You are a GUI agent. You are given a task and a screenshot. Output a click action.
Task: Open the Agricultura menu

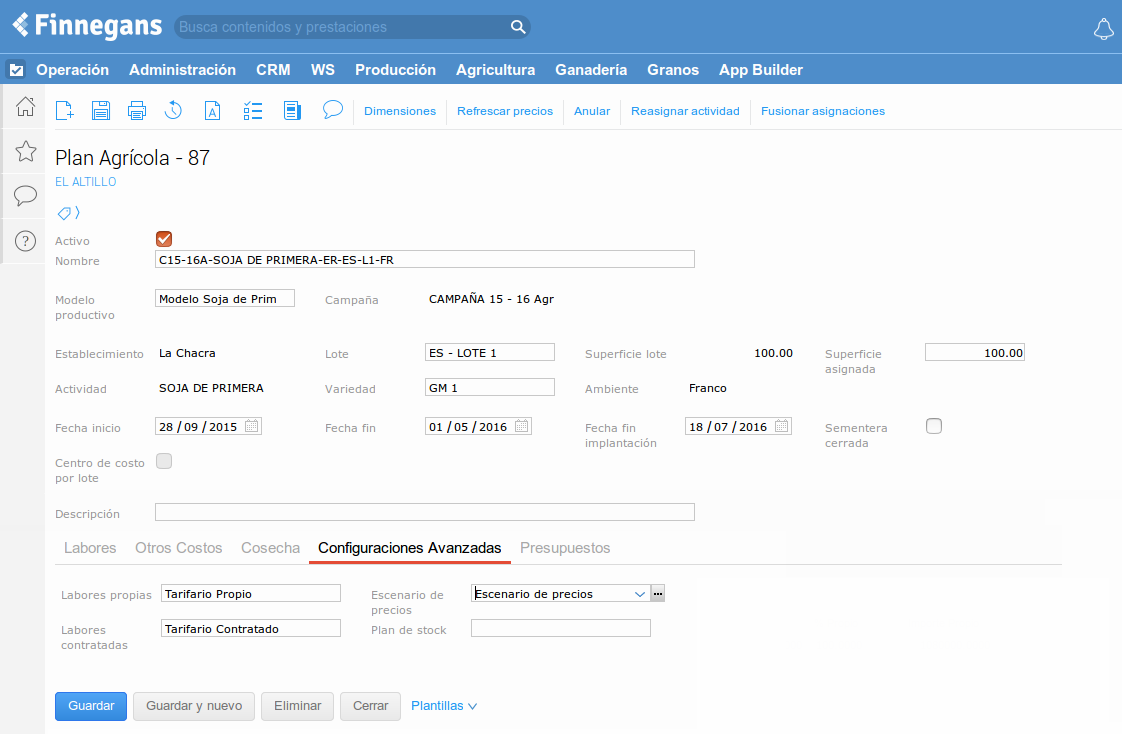click(x=495, y=70)
